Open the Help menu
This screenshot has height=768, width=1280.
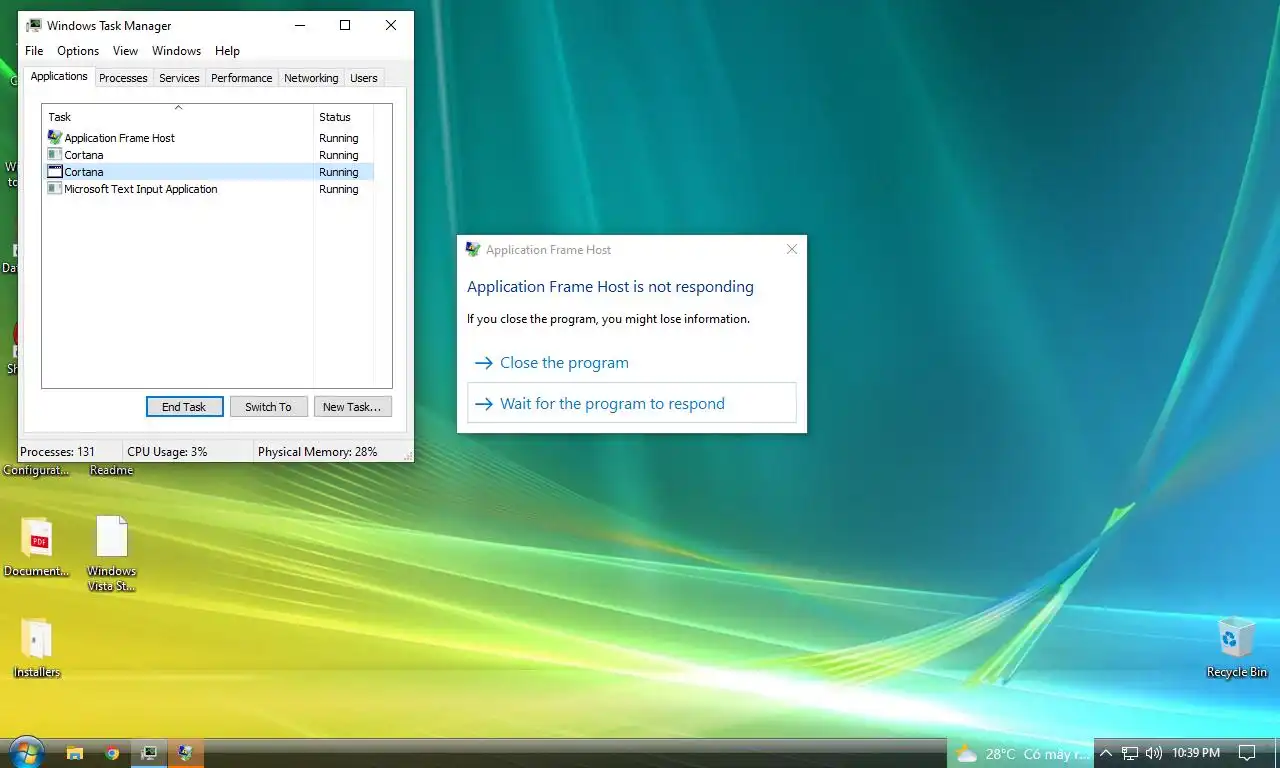[227, 51]
